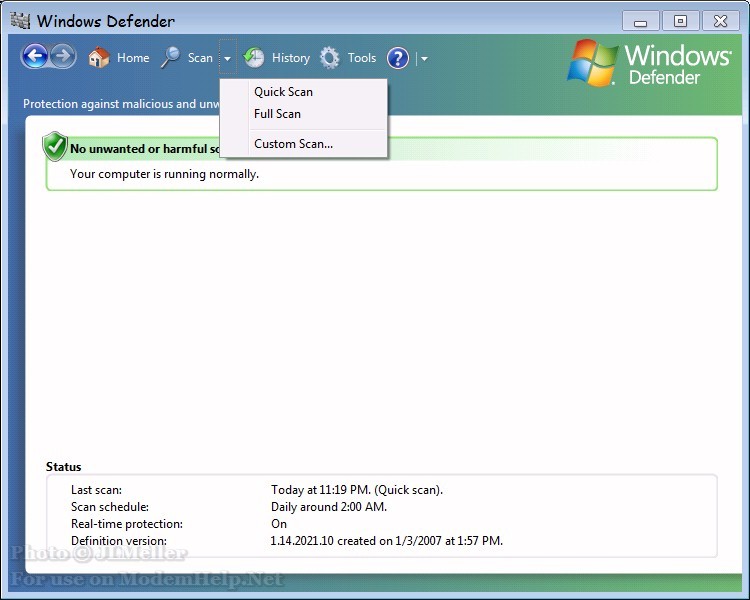Click the Windows Defender title bar icon
Image resolution: width=750 pixels, height=600 pixels.
click(x=21, y=21)
